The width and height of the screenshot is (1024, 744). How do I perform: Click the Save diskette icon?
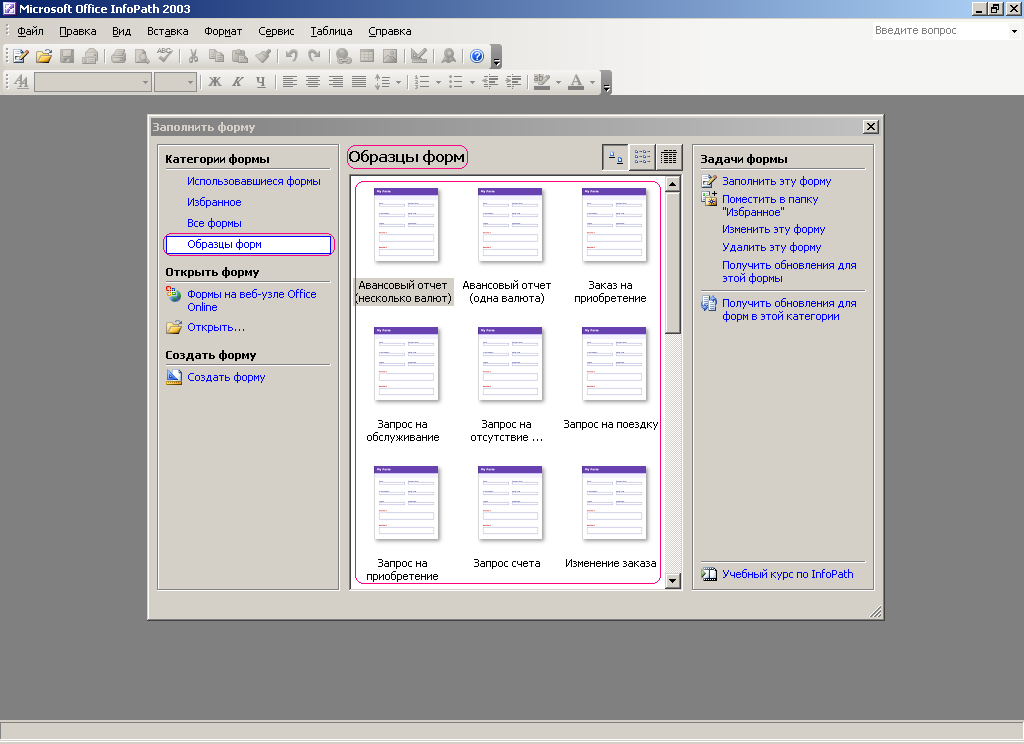(x=67, y=56)
